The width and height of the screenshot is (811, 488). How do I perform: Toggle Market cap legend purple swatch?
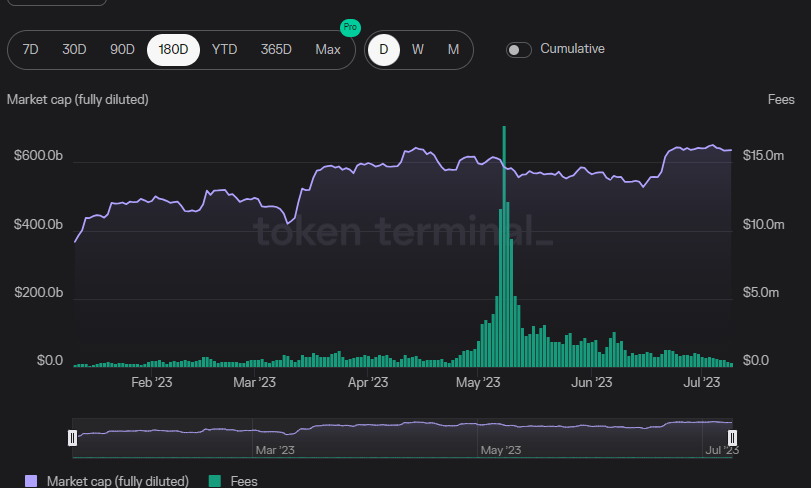tap(30, 481)
